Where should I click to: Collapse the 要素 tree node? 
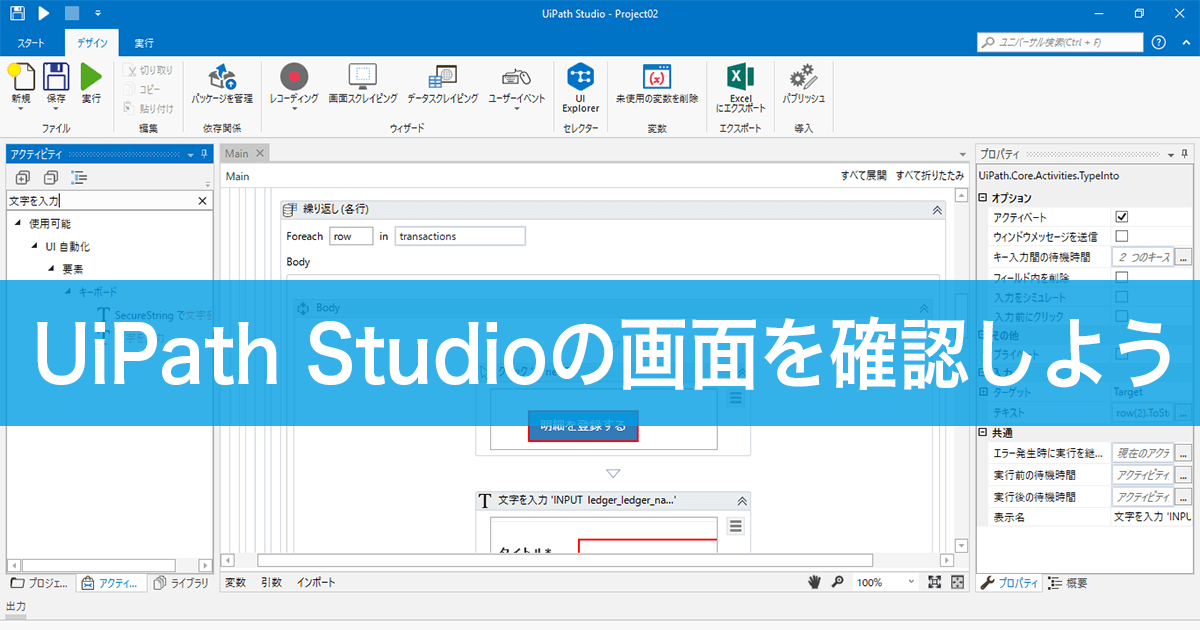coord(51,269)
